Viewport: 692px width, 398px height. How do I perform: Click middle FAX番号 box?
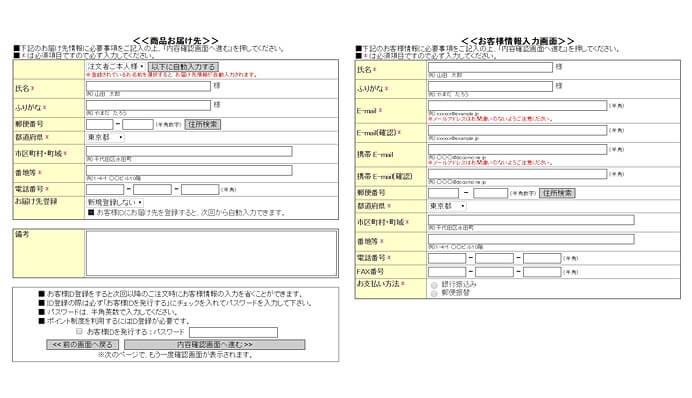(494, 272)
